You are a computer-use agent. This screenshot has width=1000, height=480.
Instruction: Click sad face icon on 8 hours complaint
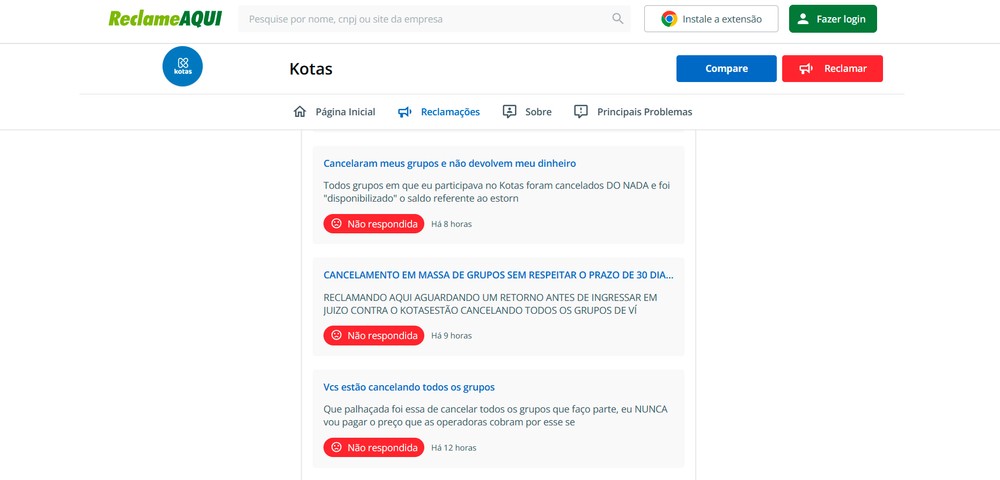click(337, 224)
